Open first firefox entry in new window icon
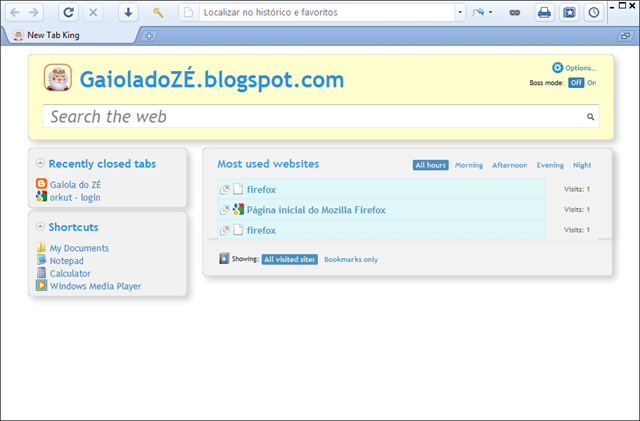 click(x=224, y=189)
